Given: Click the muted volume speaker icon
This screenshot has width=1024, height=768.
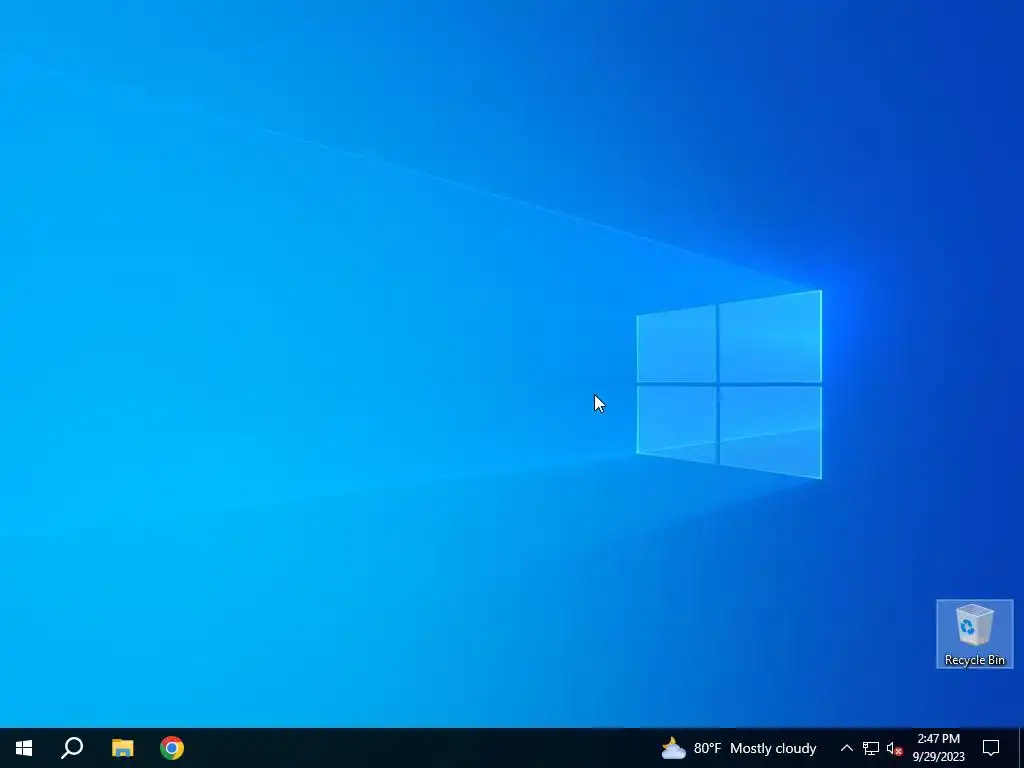Looking at the screenshot, I should (895, 748).
